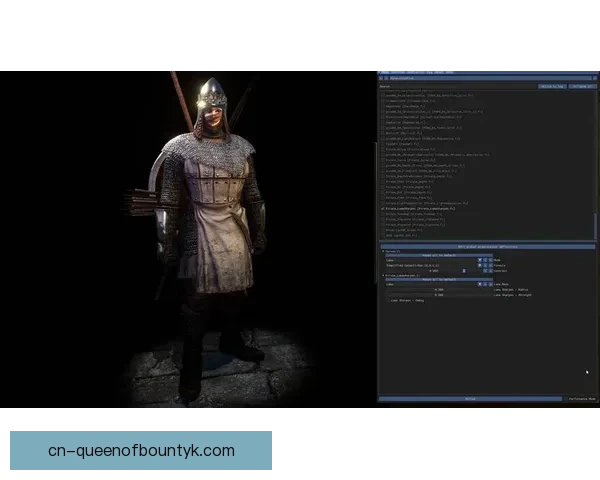
Task: Click the Lens Sharpen - Radius slider
Action: coord(430,290)
